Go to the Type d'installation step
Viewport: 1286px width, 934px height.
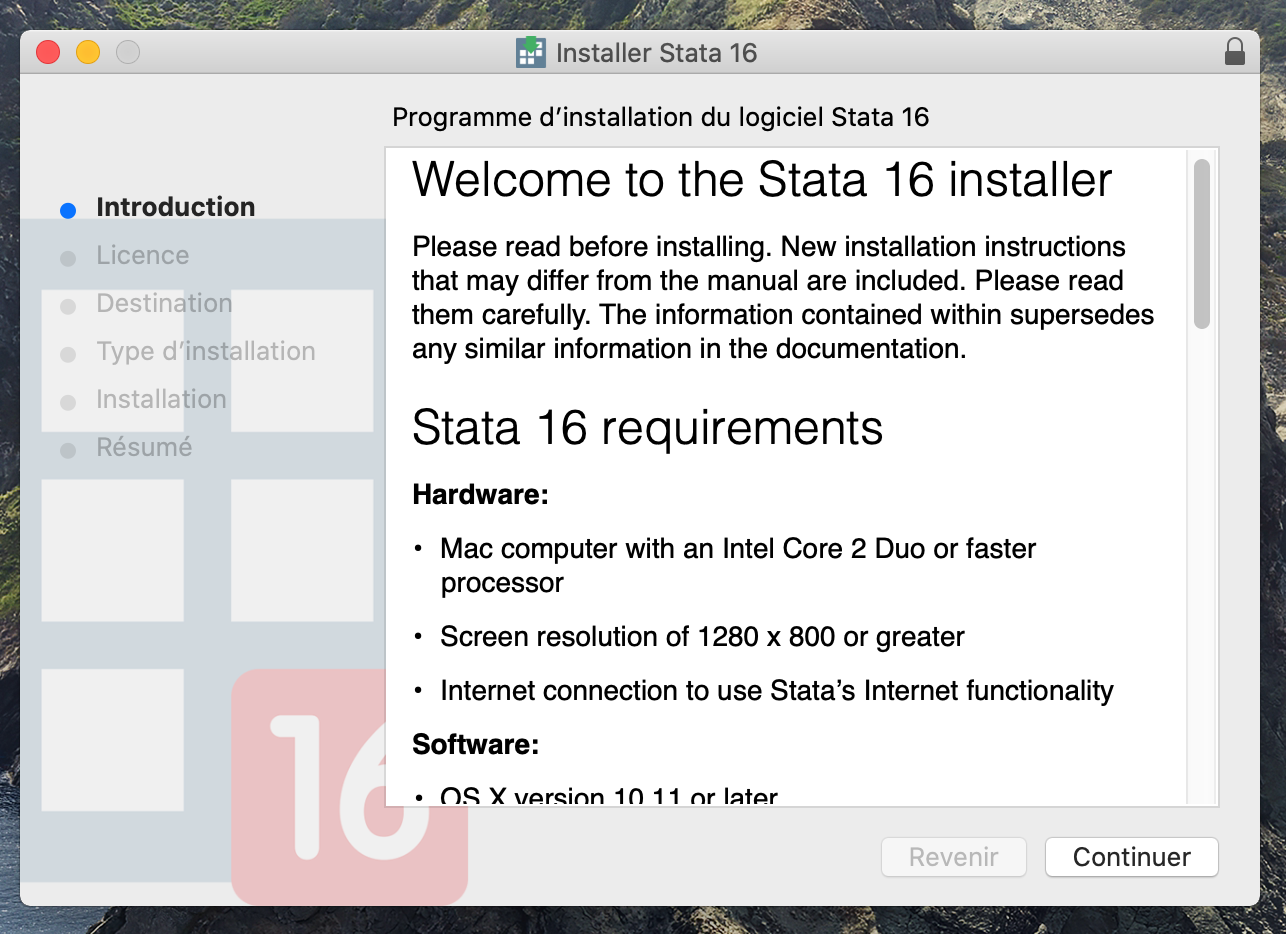click(x=205, y=351)
